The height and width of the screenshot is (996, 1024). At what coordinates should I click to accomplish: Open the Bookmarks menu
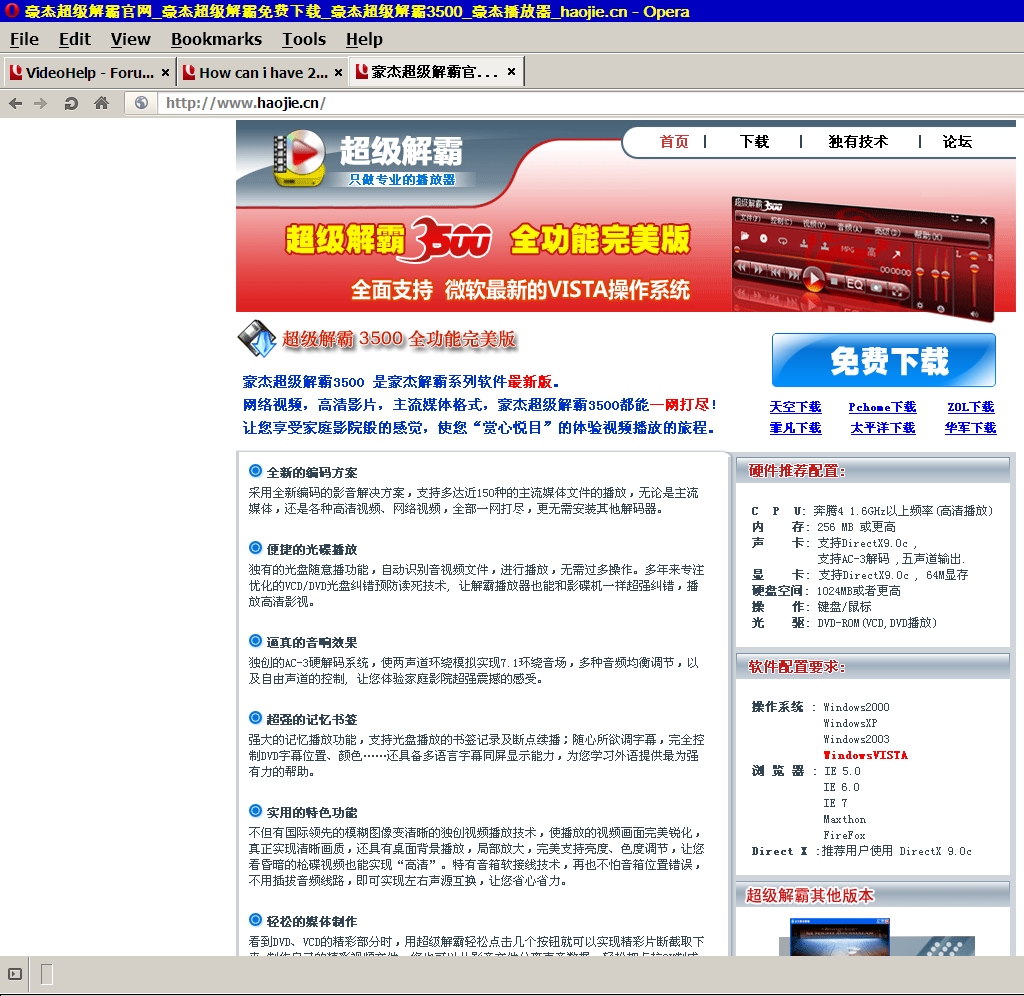216,39
